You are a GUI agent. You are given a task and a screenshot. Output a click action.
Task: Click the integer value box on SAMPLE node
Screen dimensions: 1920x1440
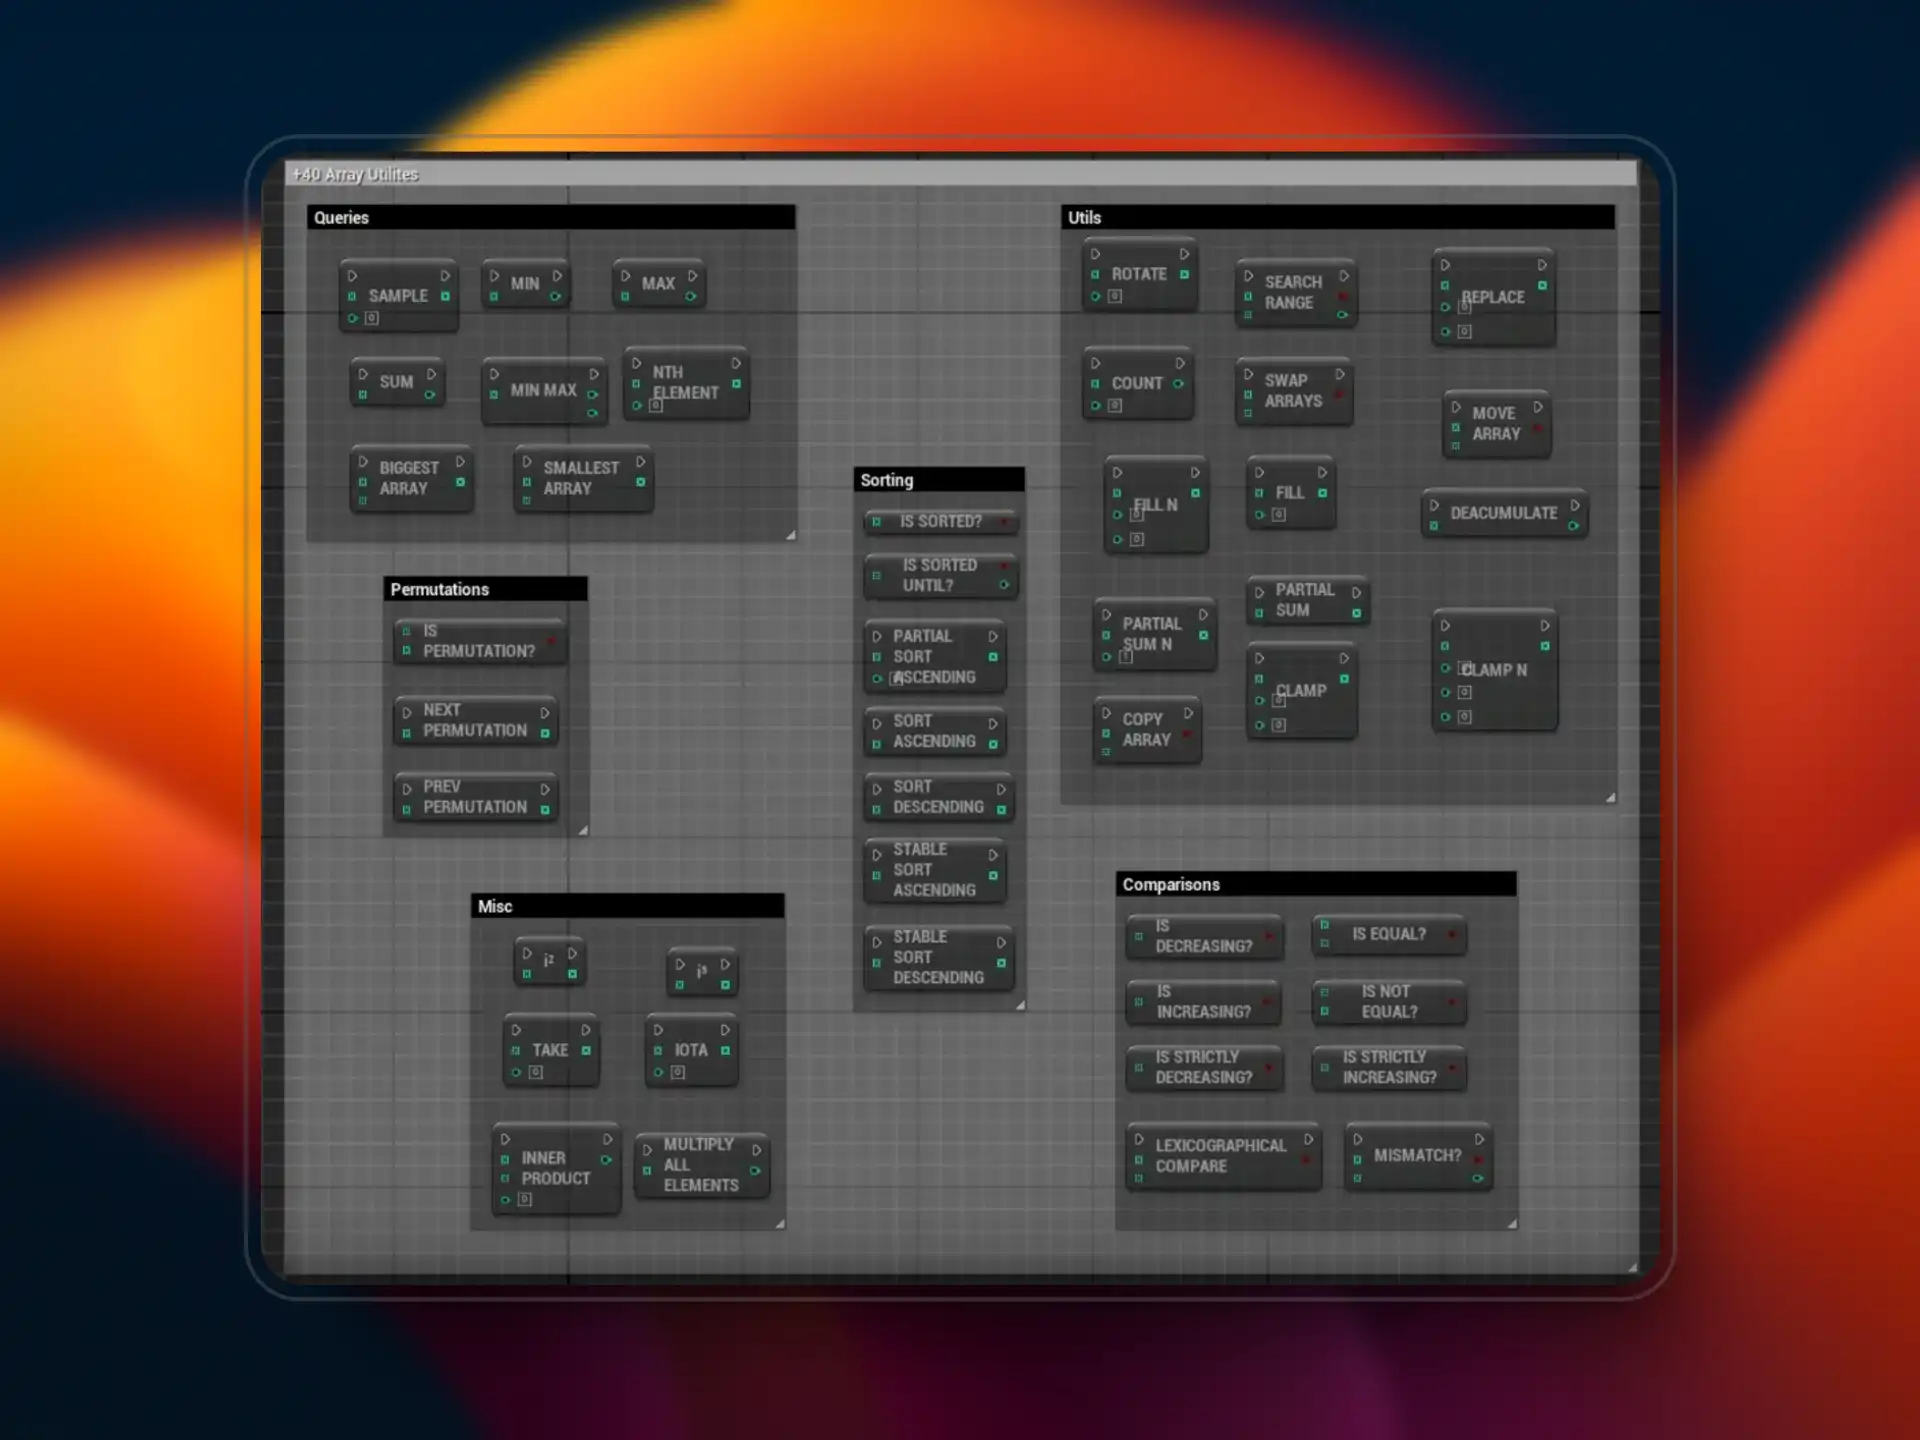tap(372, 318)
